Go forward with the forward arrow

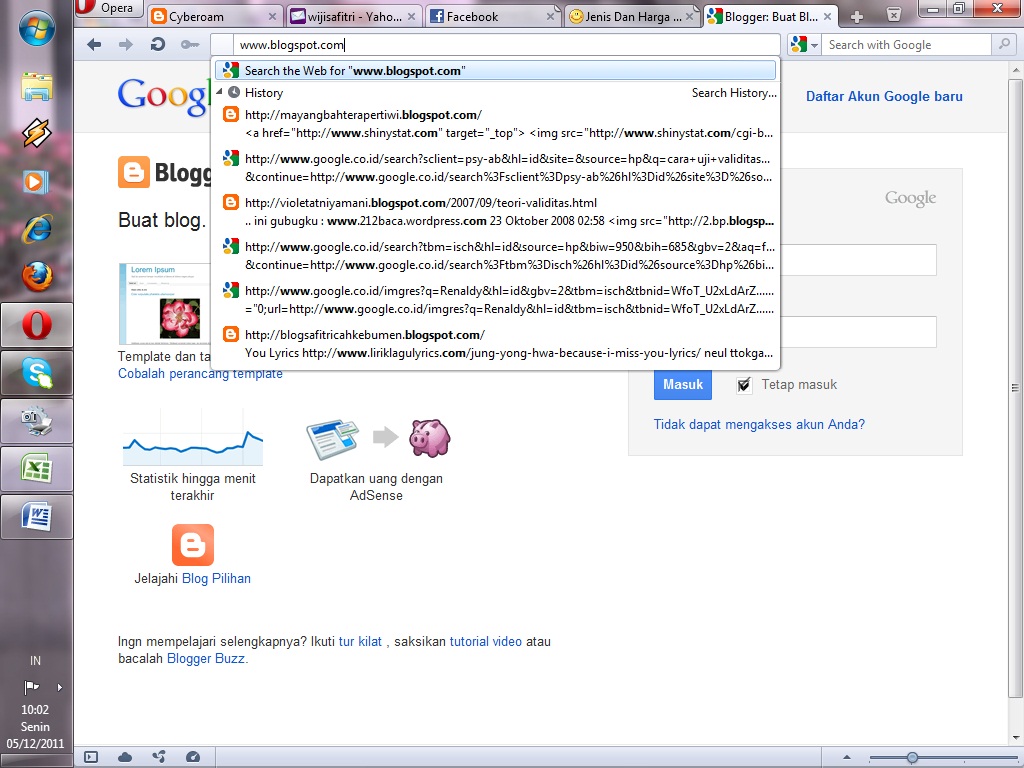click(x=125, y=44)
